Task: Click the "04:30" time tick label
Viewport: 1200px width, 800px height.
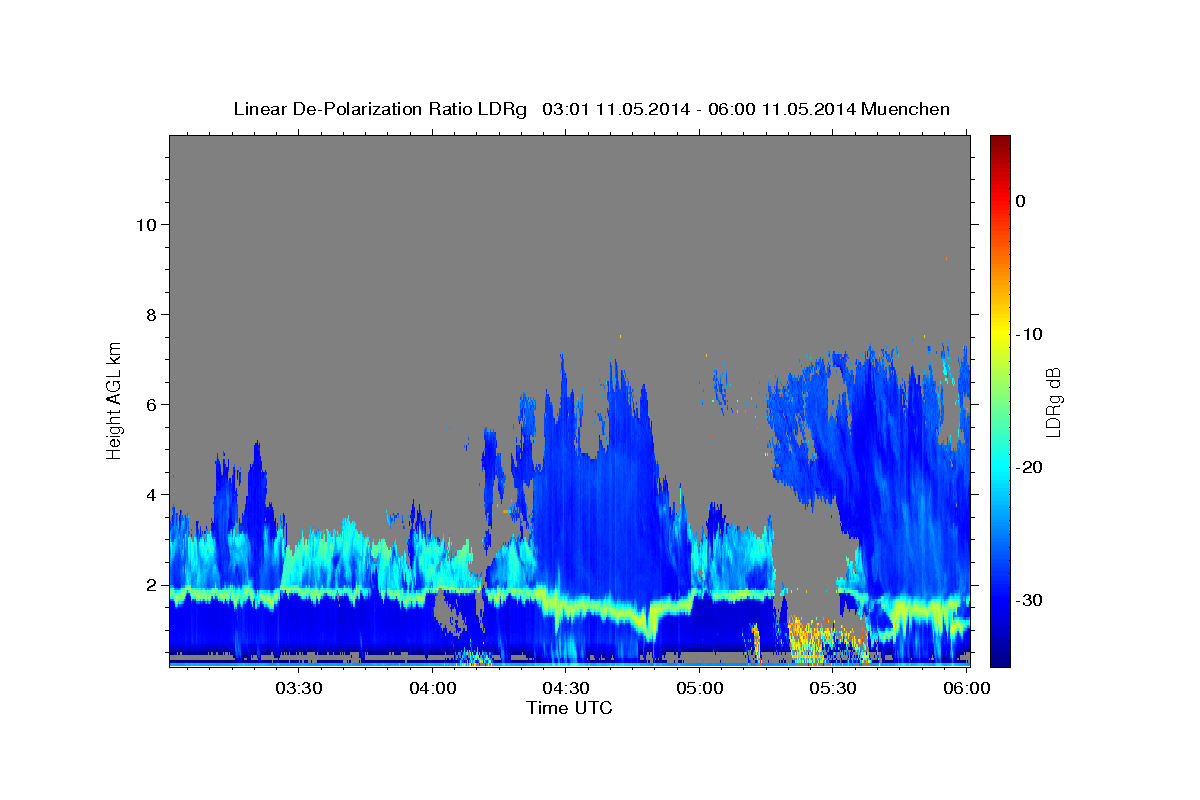Action: tap(565, 688)
